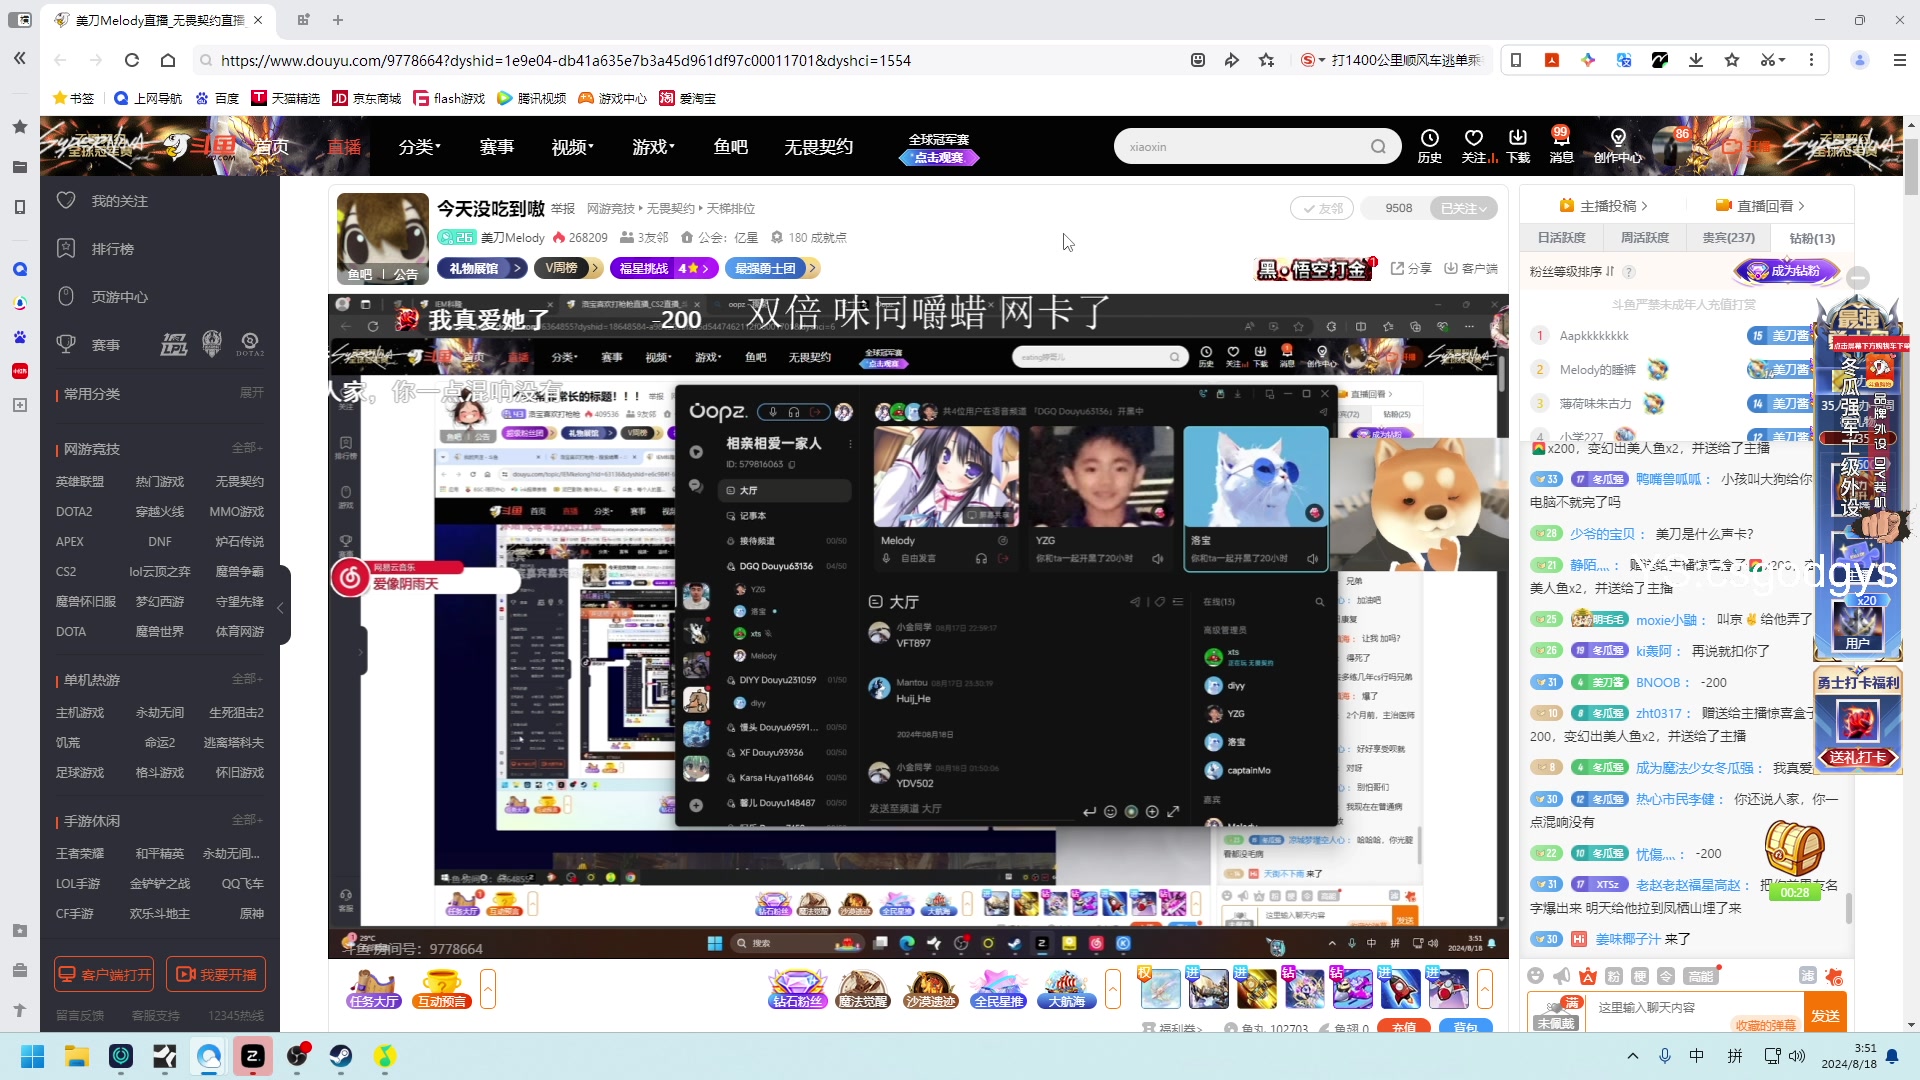Viewport: 1920px width, 1080px height.
Task: Open 关注 heart icon in header
Action: tap(1474, 146)
